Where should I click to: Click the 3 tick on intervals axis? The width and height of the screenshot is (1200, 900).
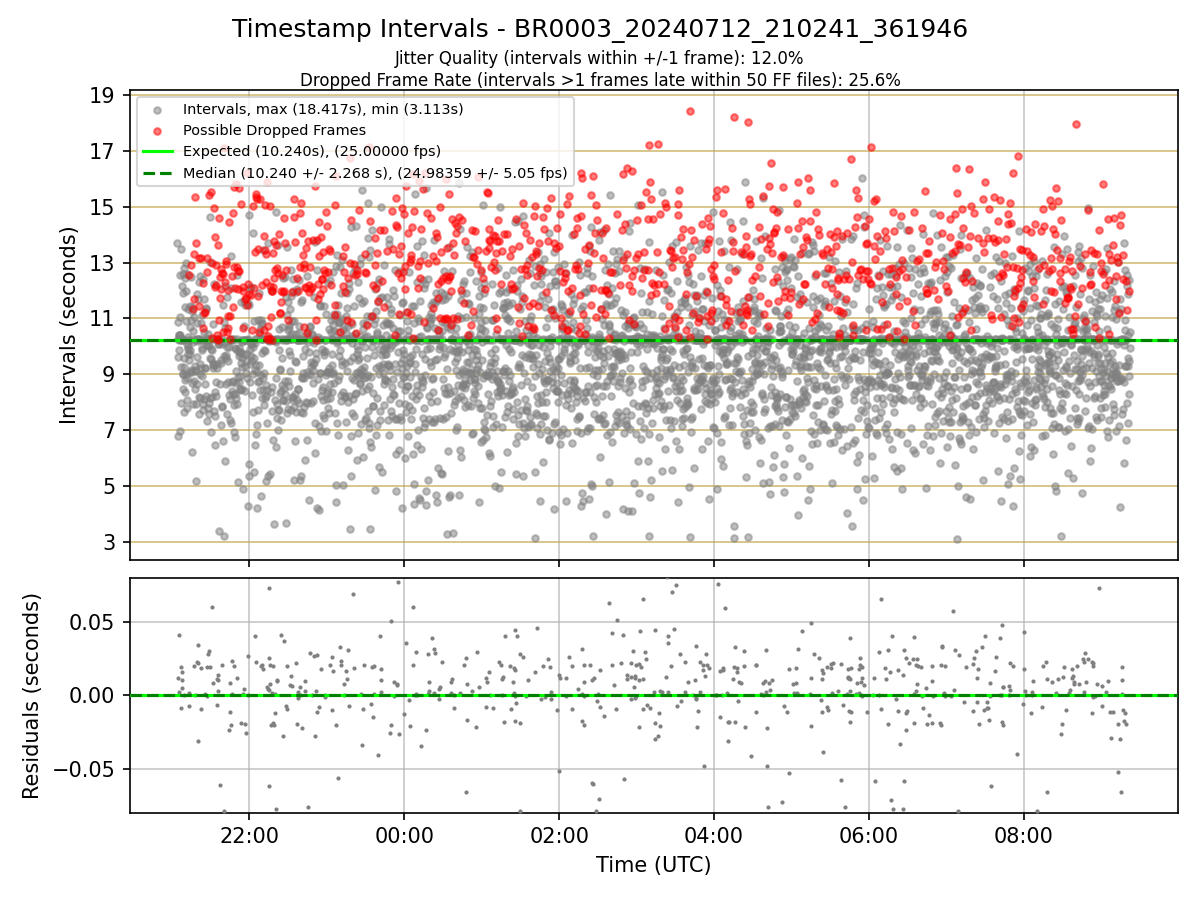click(x=108, y=543)
